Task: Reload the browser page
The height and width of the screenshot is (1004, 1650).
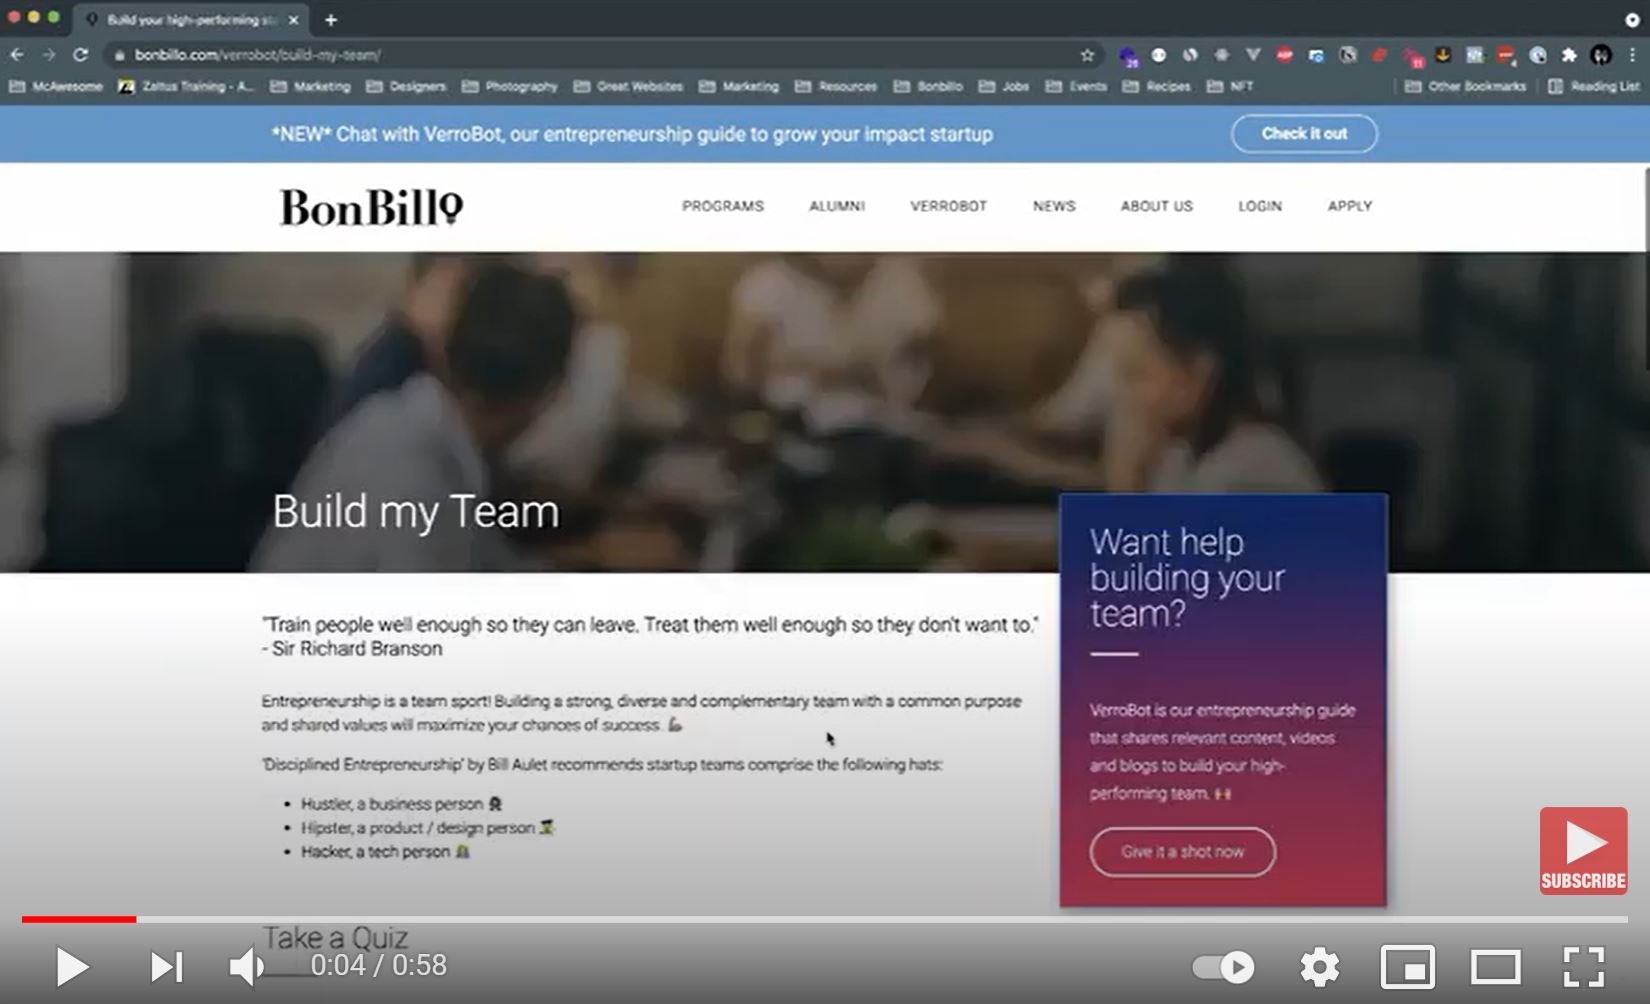Action: tap(81, 55)
